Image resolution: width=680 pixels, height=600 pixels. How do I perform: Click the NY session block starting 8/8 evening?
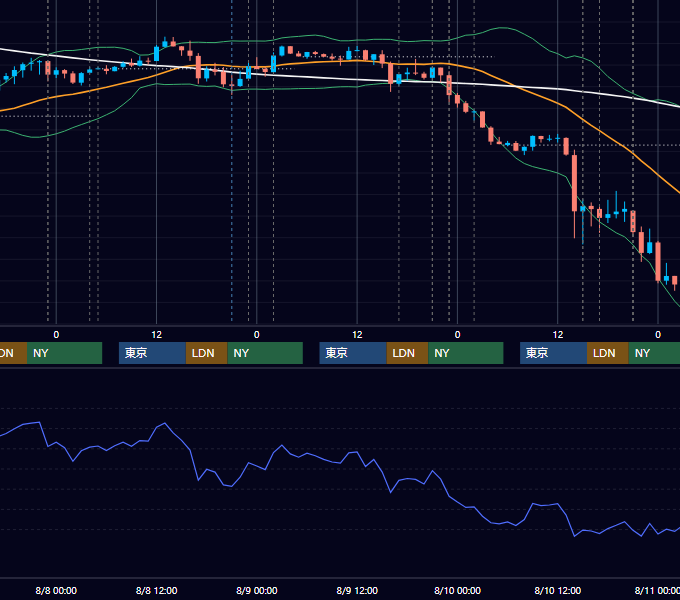coord(265,353)
